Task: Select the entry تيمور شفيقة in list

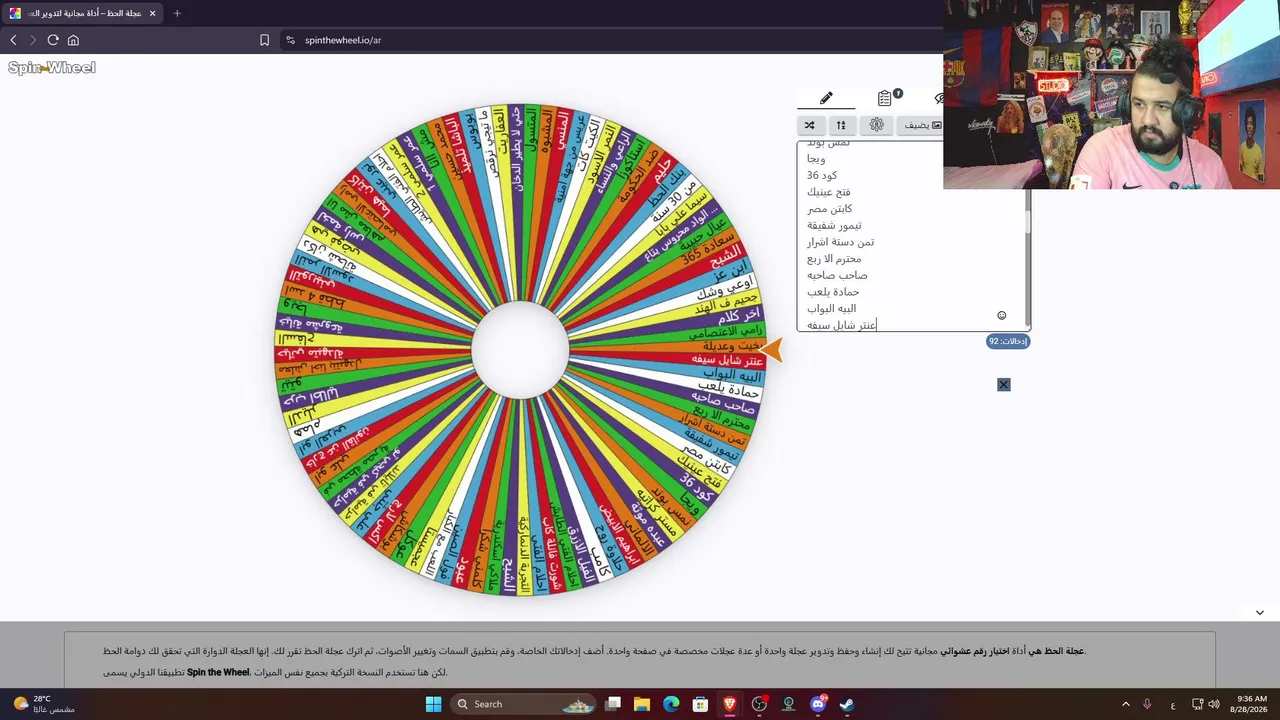Action: click(x=834, y=225)
